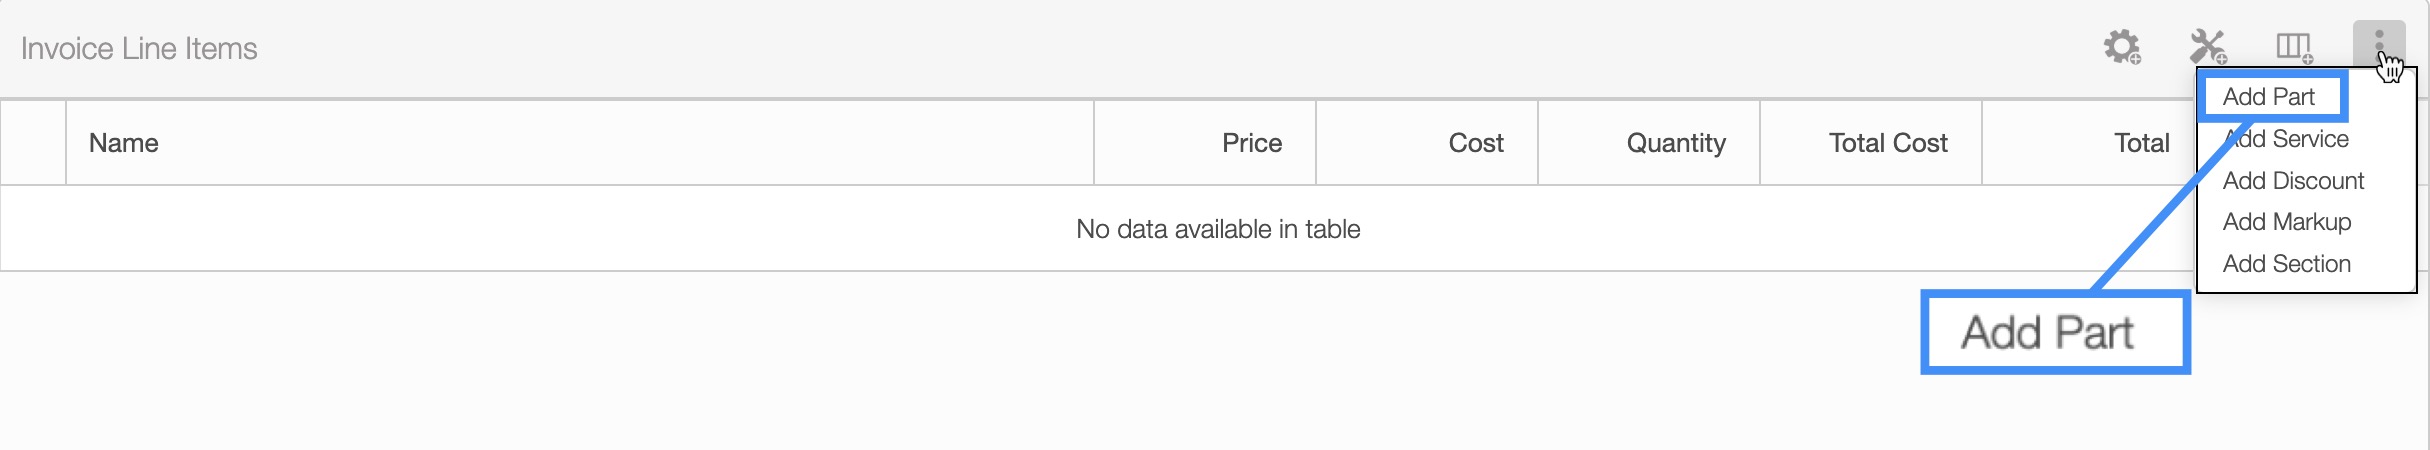The image size is (2430, 450).
Task: Click the Total Cost column header
Action: click(1887, 143)
